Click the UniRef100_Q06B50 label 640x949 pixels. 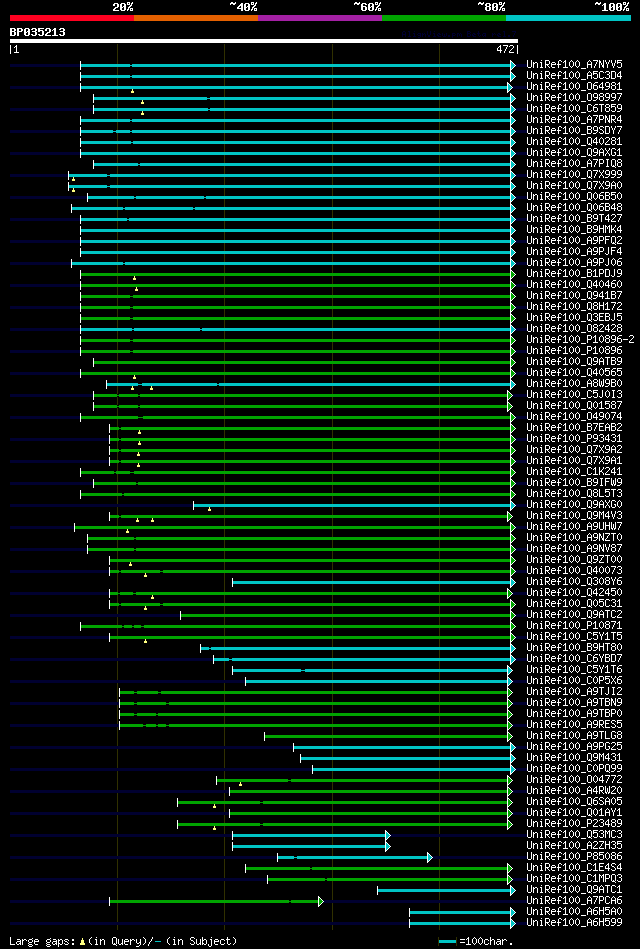(x=574, y=196)
